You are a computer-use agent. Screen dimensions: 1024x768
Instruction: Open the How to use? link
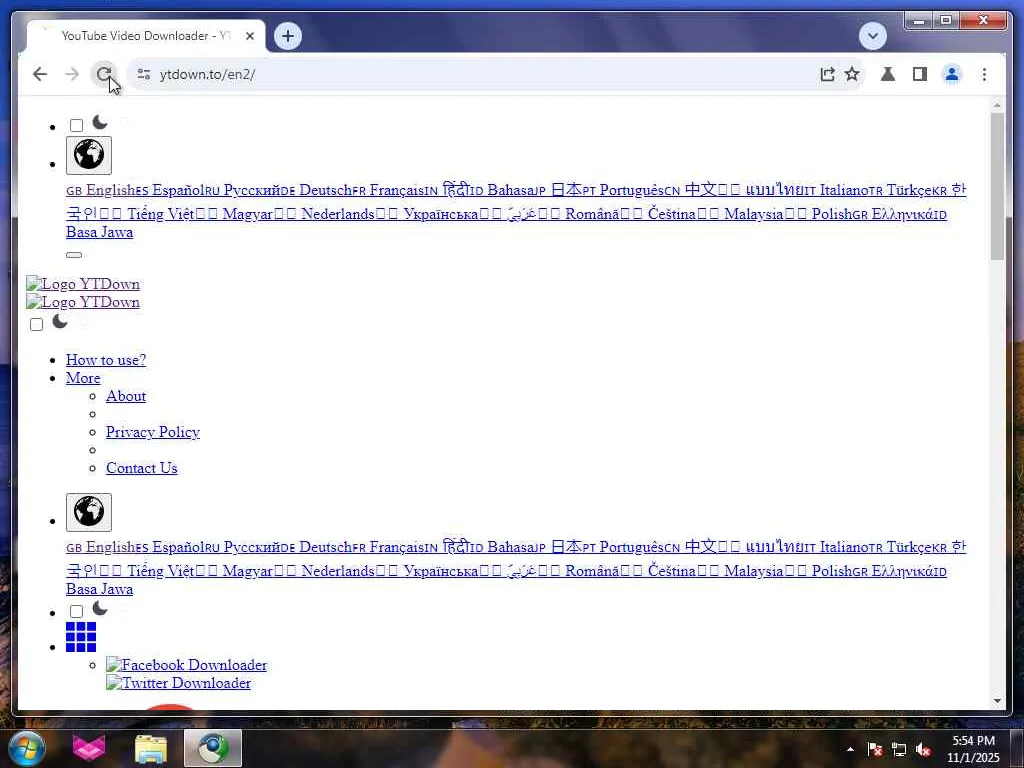coord(106,360)
